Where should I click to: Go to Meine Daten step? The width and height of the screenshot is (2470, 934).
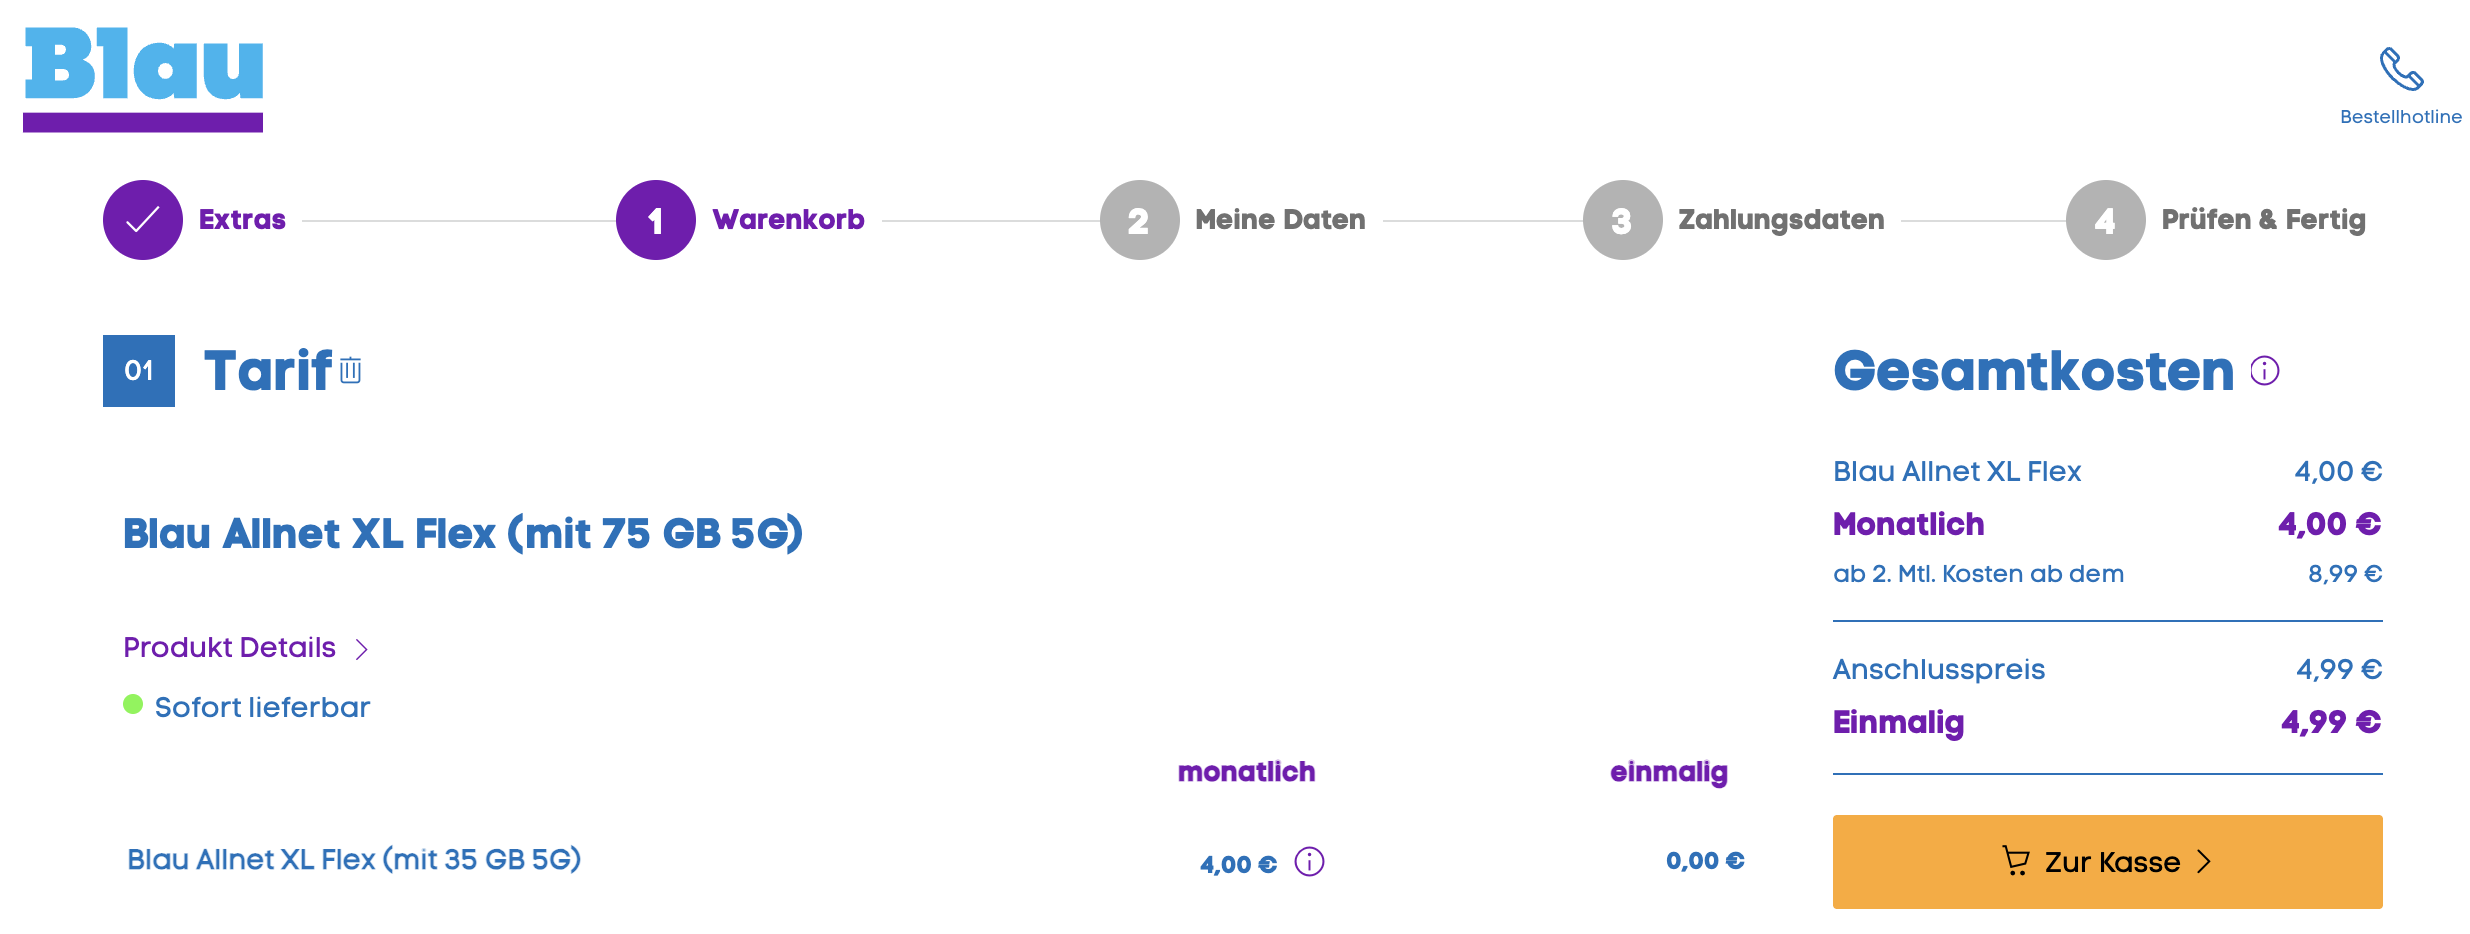1279,220
